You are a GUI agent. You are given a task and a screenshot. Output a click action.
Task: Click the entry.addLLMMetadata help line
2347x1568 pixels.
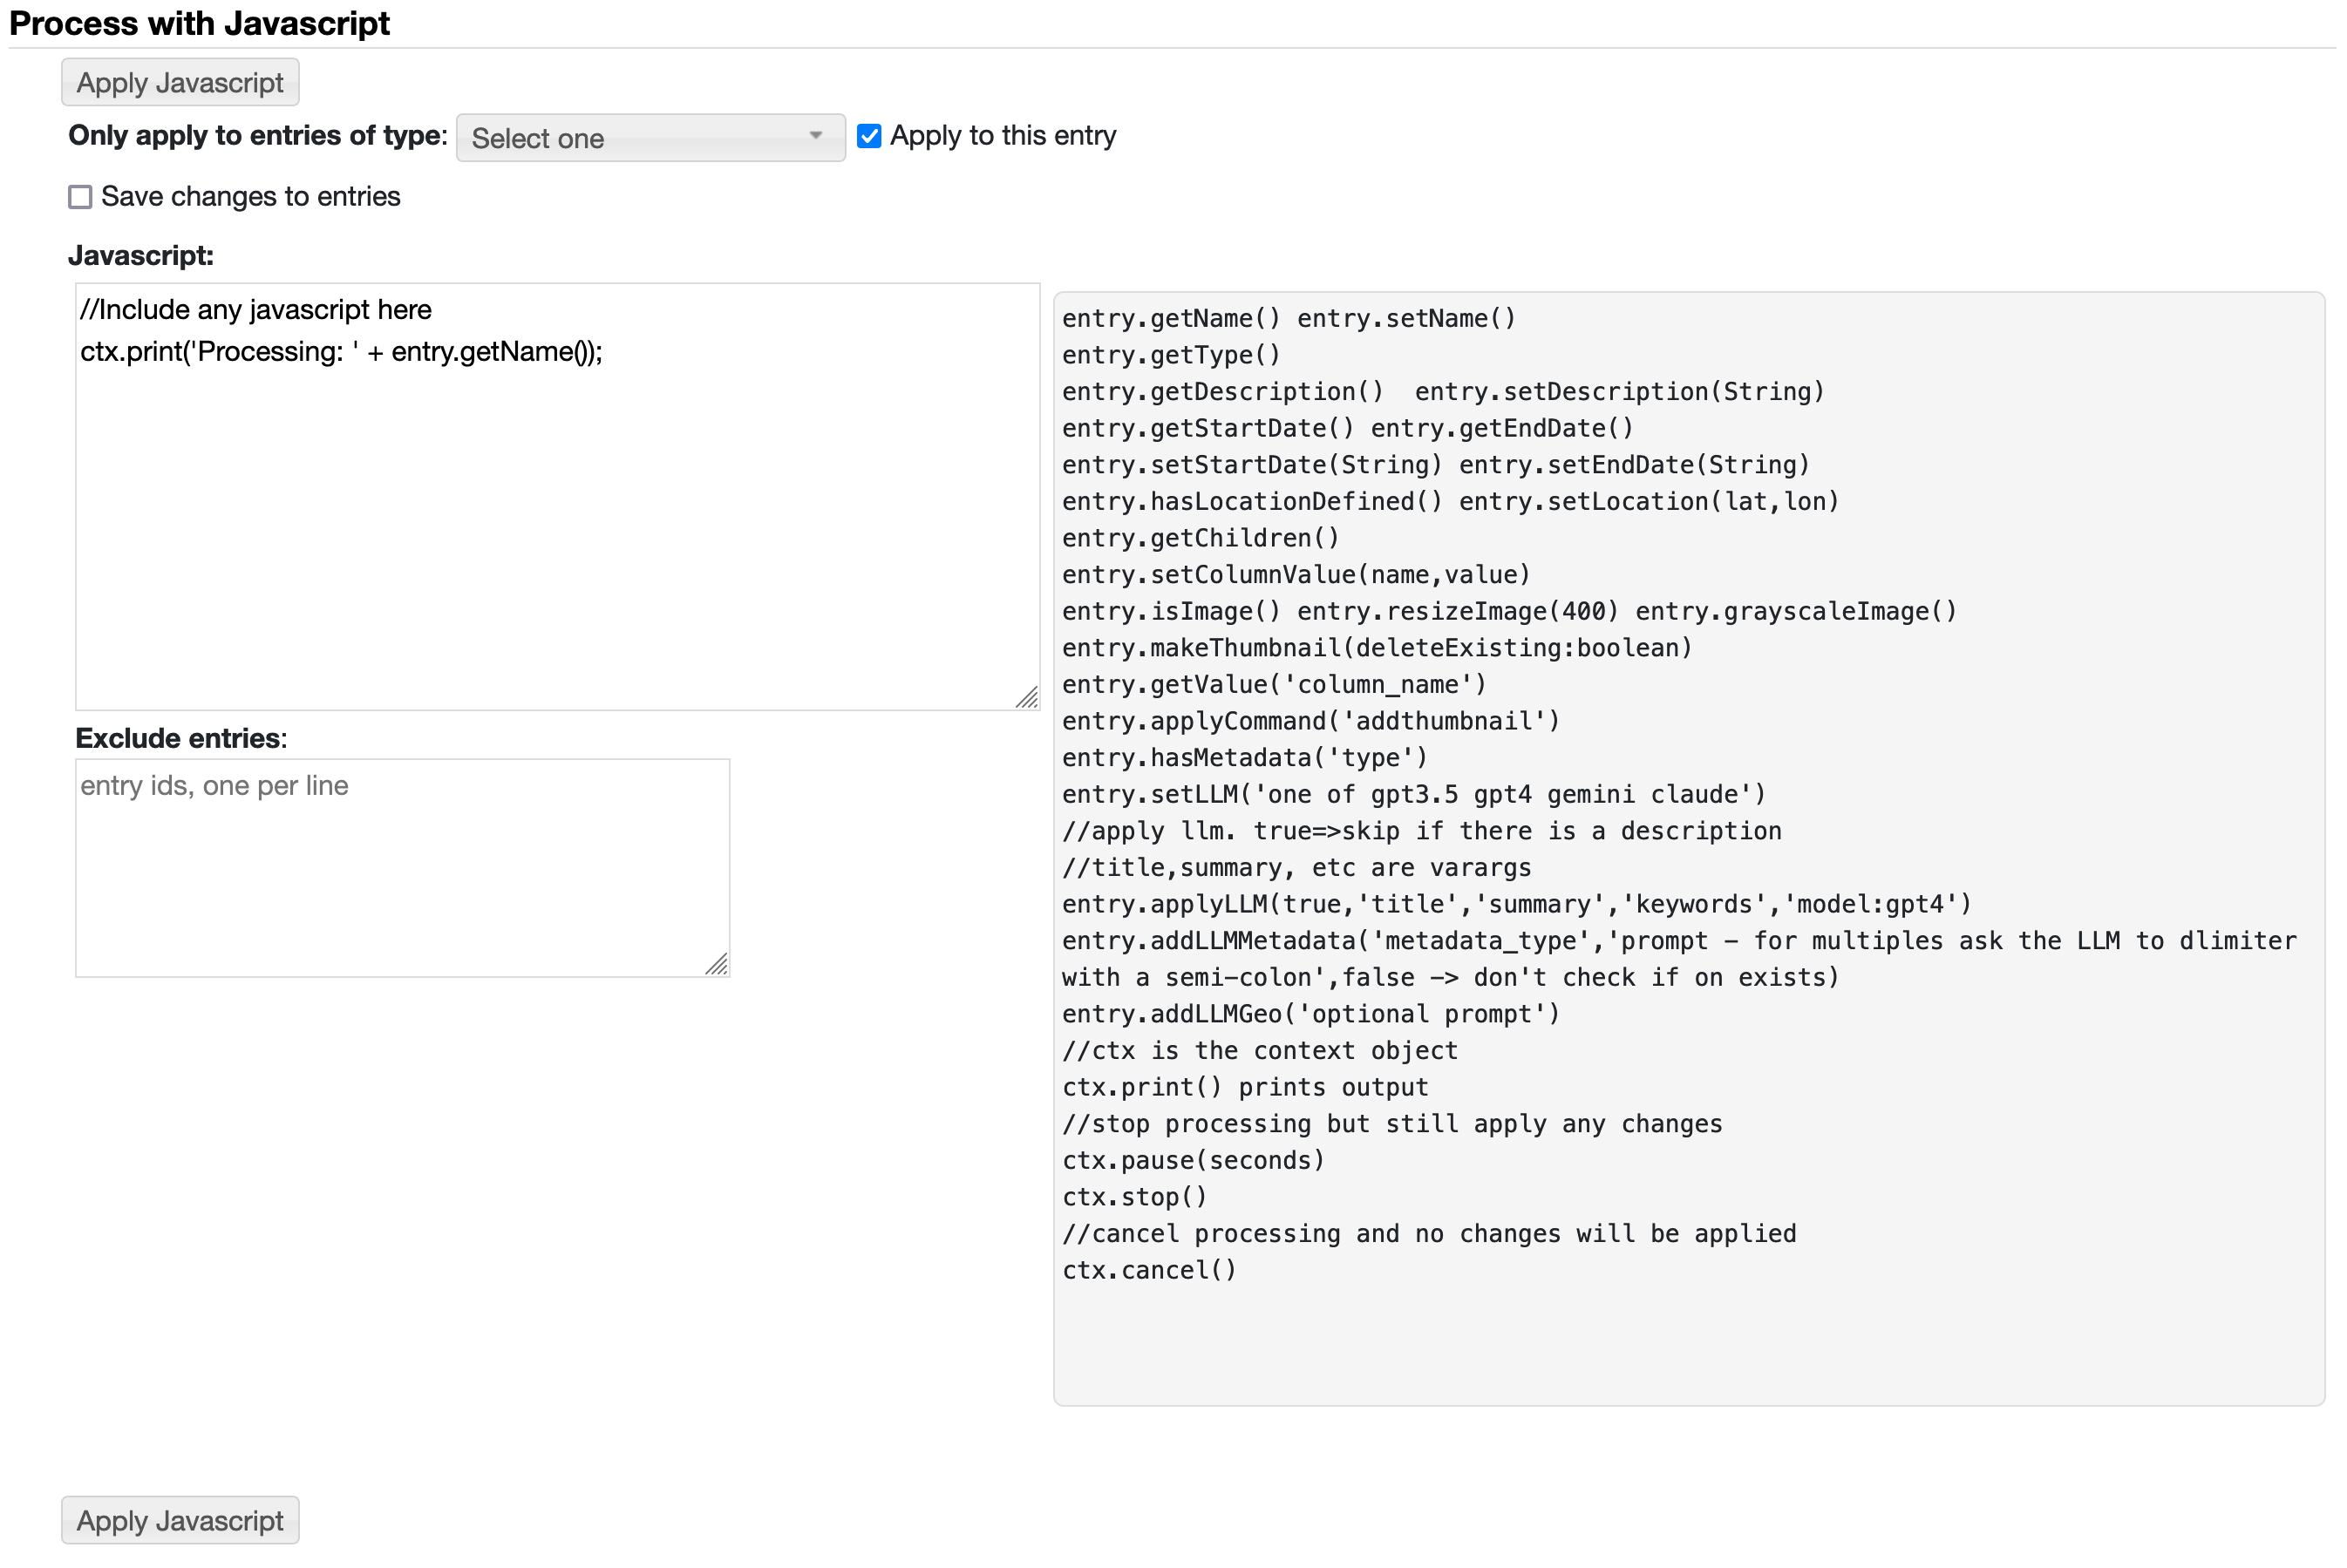click(1679, 960)
